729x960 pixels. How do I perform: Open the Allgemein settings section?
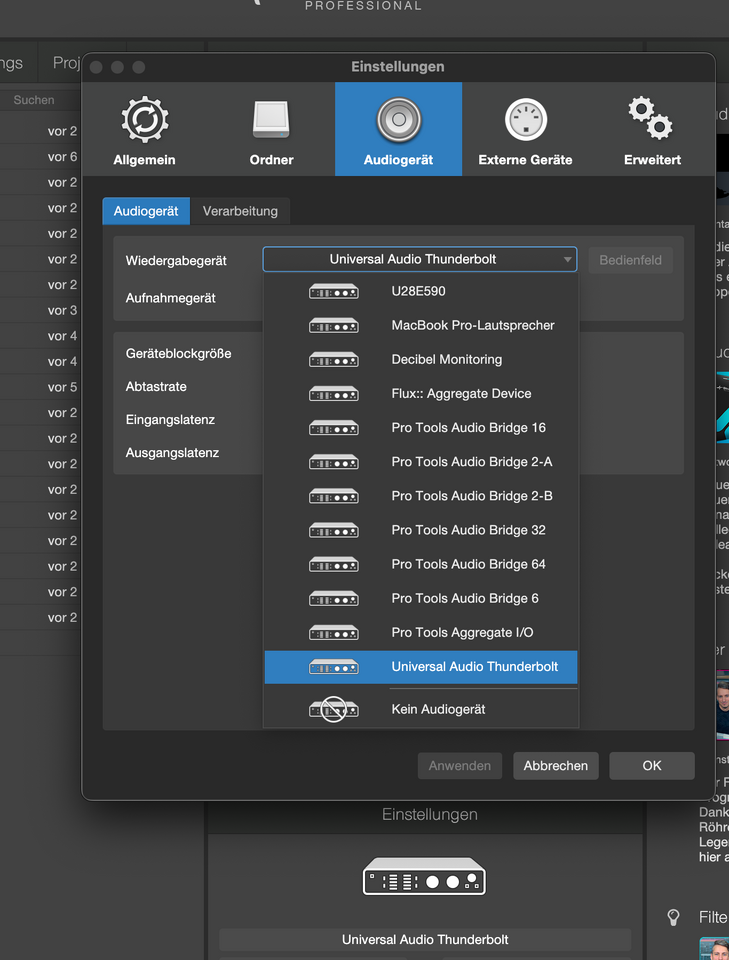pos(144,130)
